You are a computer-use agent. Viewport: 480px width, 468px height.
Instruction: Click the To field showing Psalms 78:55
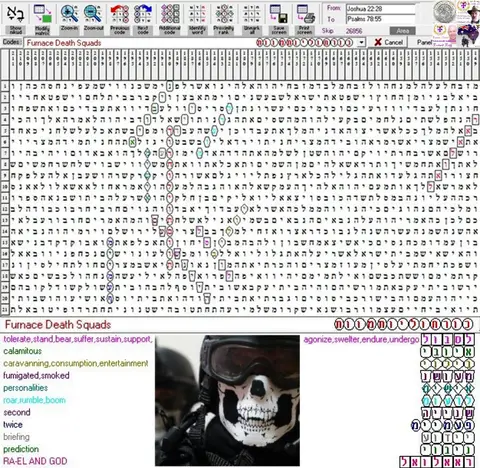coord(381,19)
